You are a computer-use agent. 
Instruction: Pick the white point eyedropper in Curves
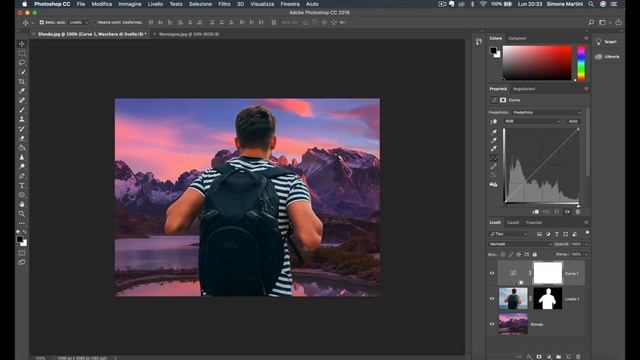(493, 149)
